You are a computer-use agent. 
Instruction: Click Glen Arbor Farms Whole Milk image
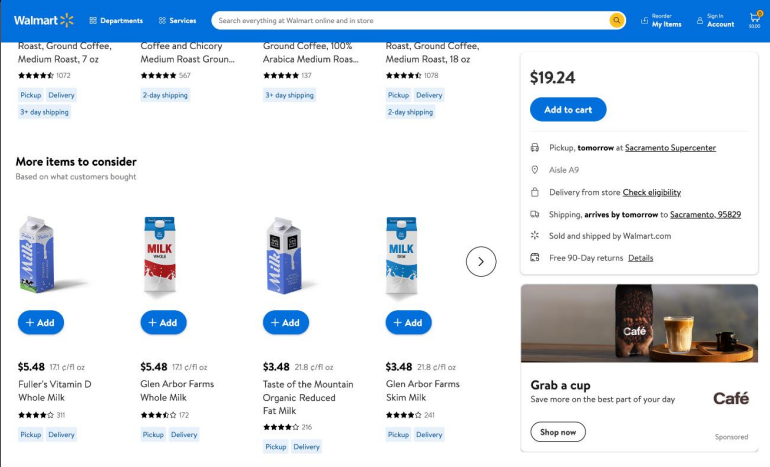[x=163, y=256]
